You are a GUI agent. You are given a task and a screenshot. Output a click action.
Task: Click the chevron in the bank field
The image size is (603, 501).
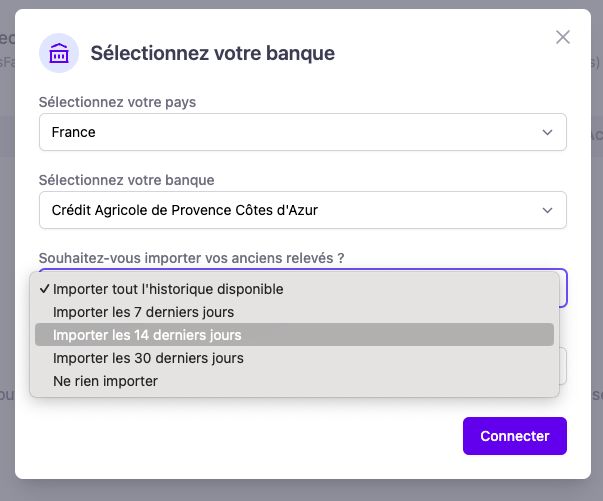(x=547, y=210)
